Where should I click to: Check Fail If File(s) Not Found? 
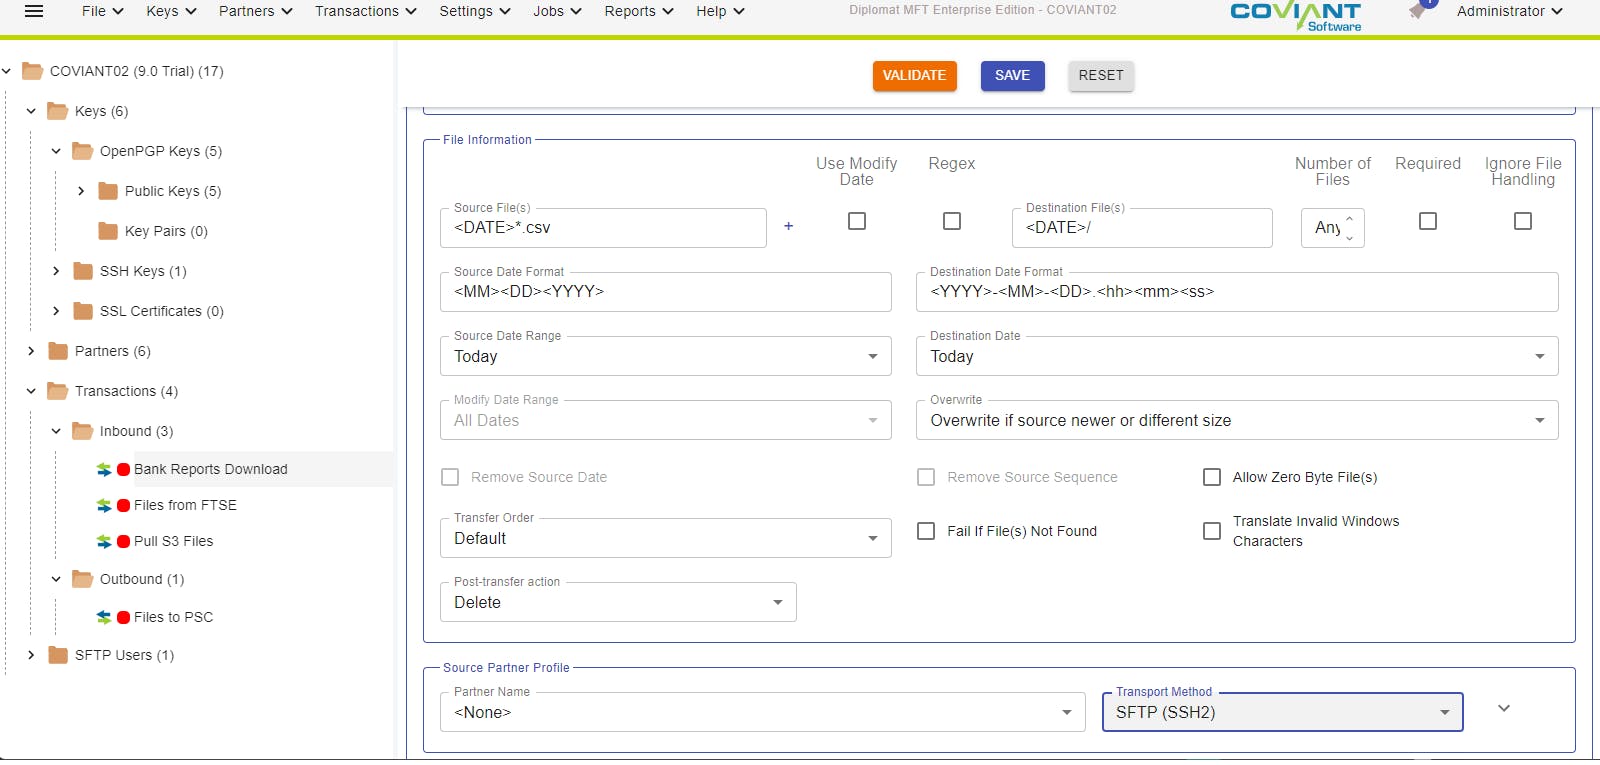pyautogui.click(x=927, y=531)
